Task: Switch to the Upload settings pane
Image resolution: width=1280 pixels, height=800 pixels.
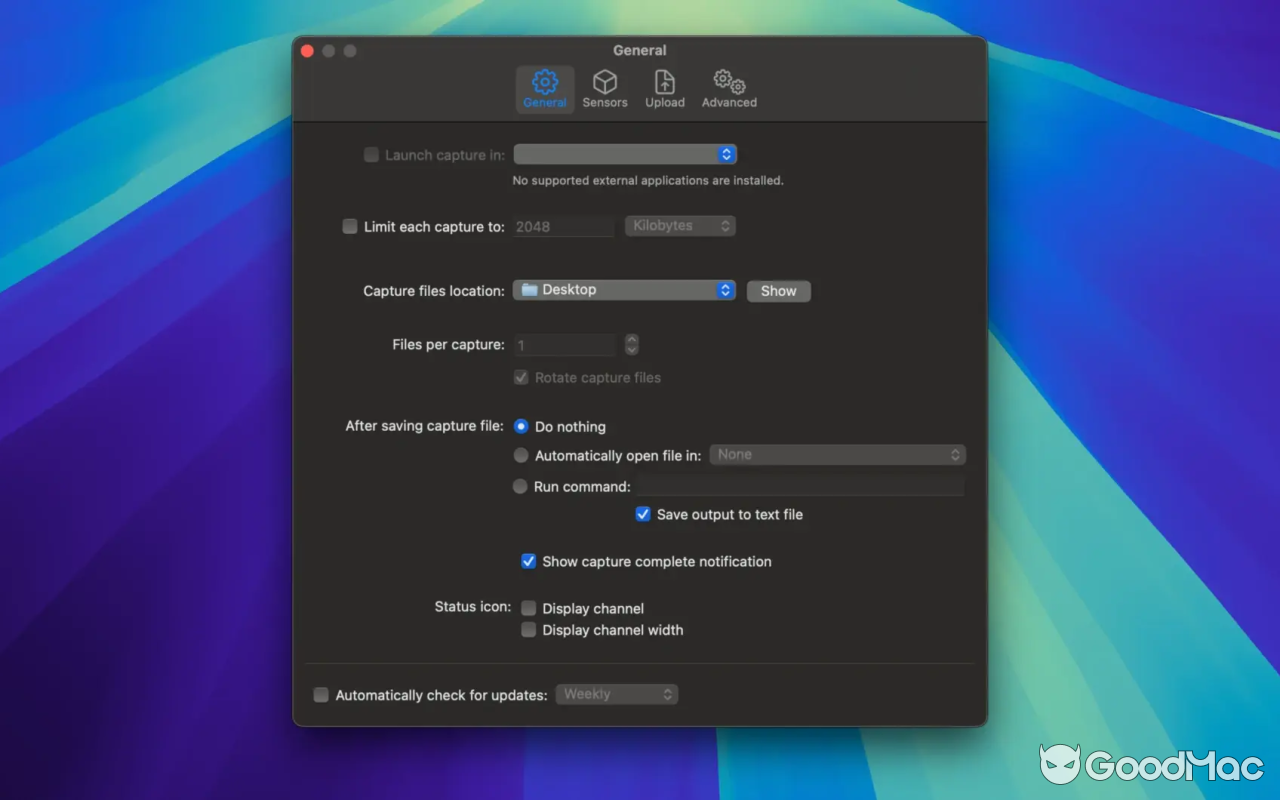Action: pyautogui.click(x=664, y=88)
